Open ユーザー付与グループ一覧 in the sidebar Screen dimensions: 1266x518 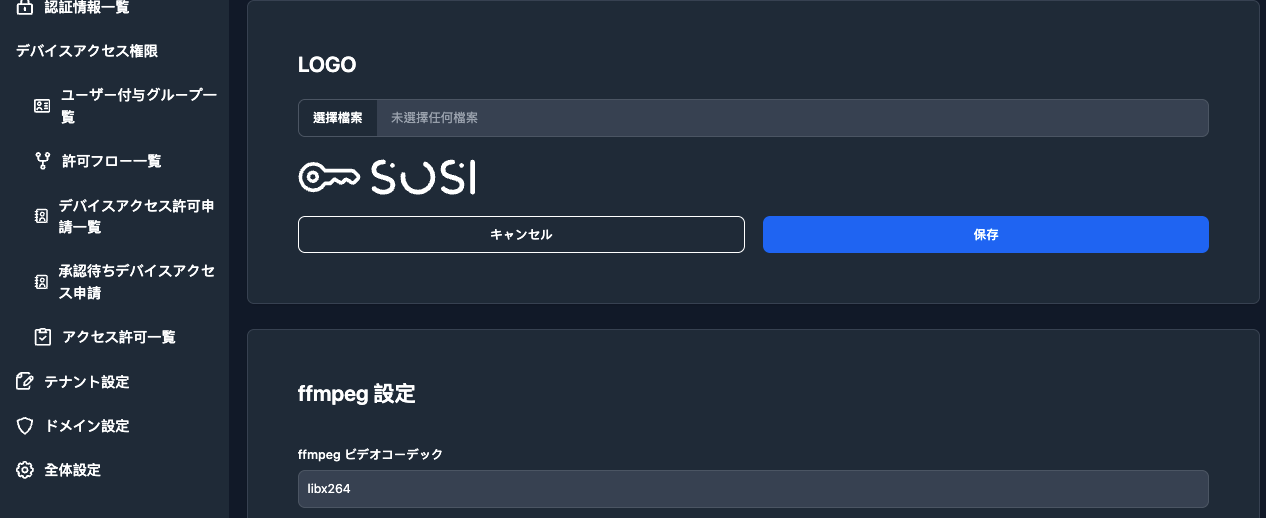point(138,105)
